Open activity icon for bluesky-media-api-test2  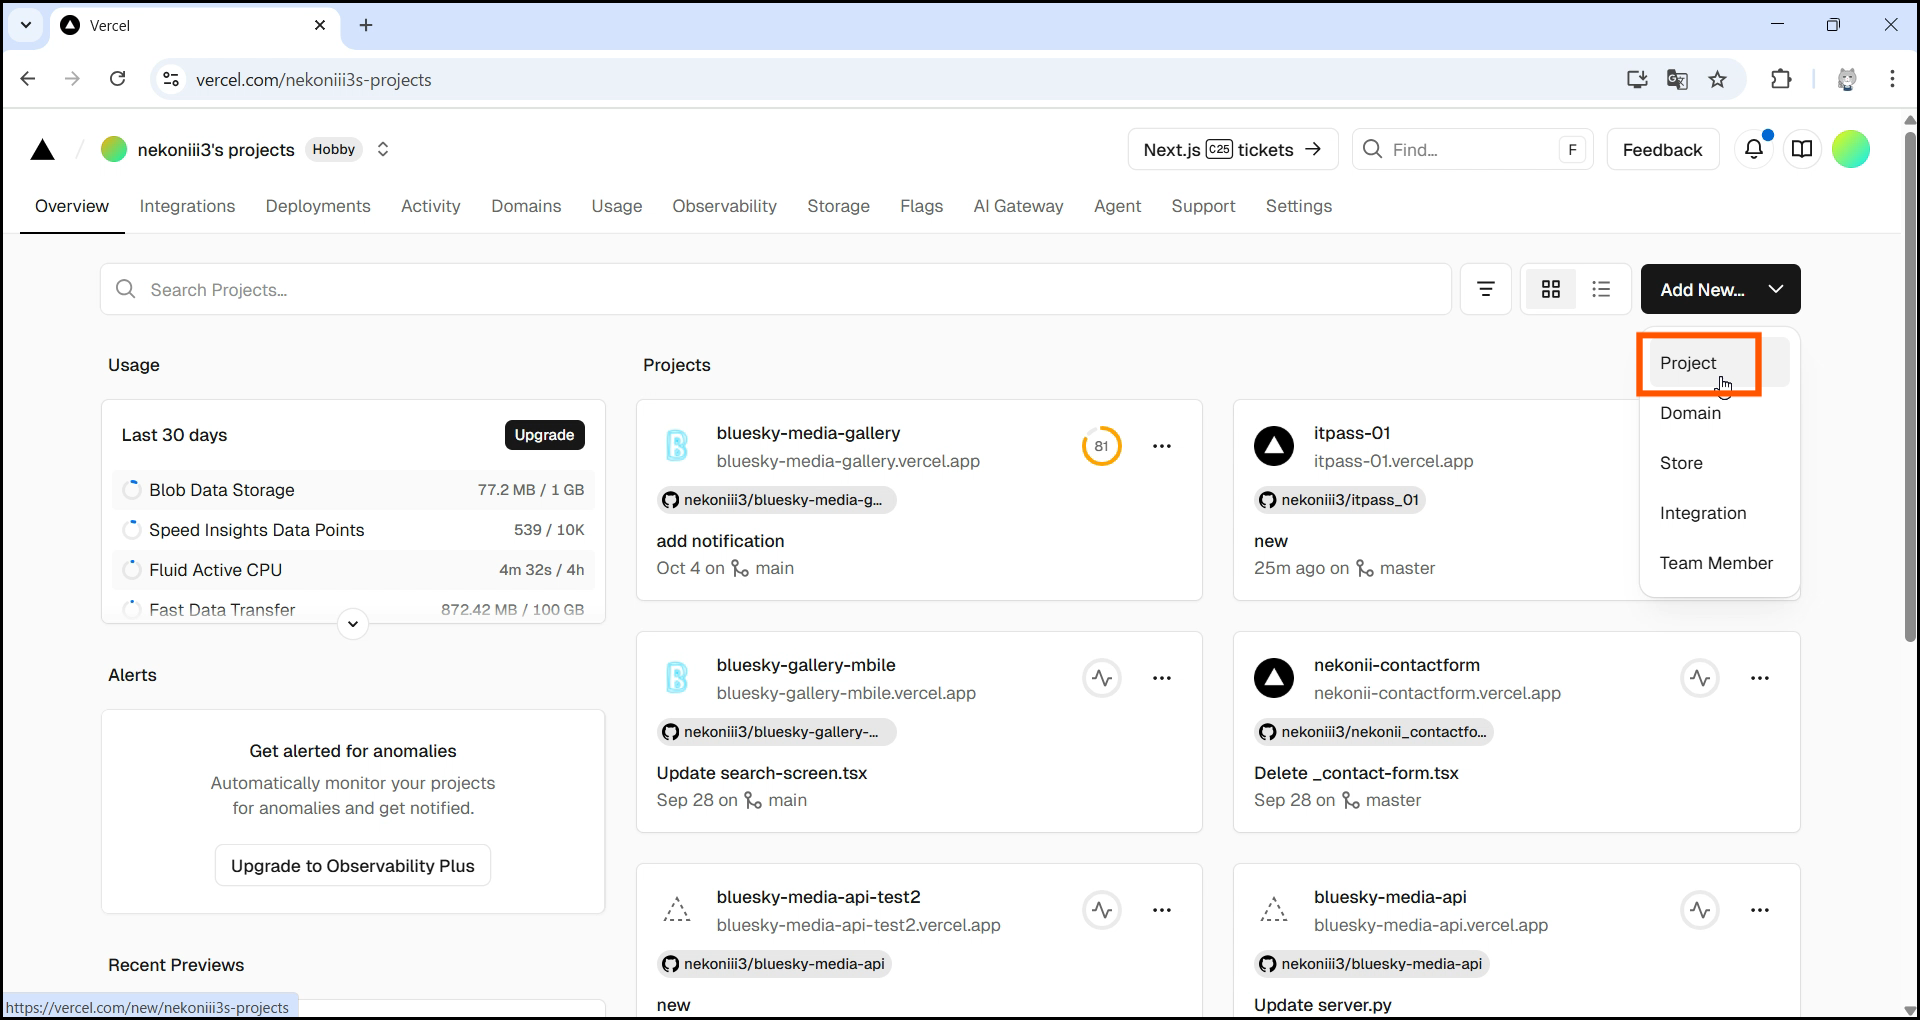tap(1102, 910)
